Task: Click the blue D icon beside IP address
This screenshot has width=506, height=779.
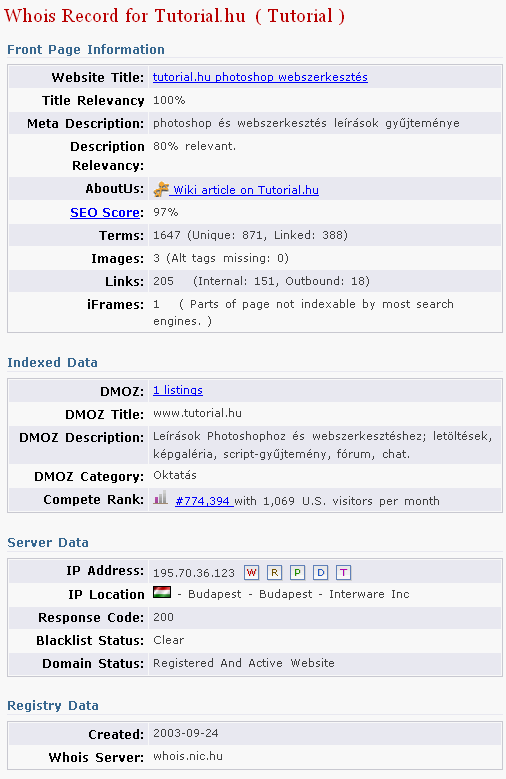Action: [x=321, y=573]
